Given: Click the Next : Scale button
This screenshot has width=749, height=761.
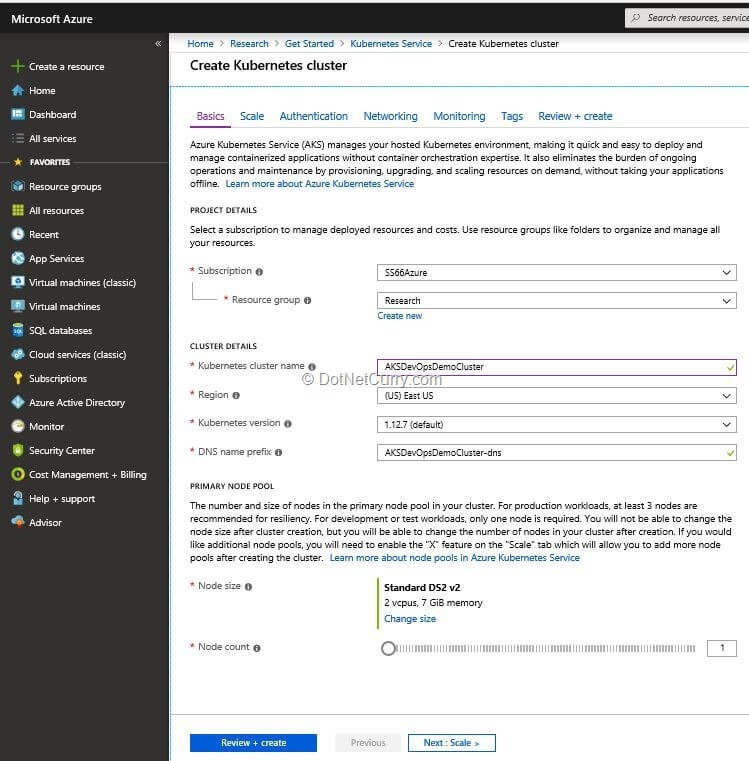Looking at the screenshot, I should 451,743.
